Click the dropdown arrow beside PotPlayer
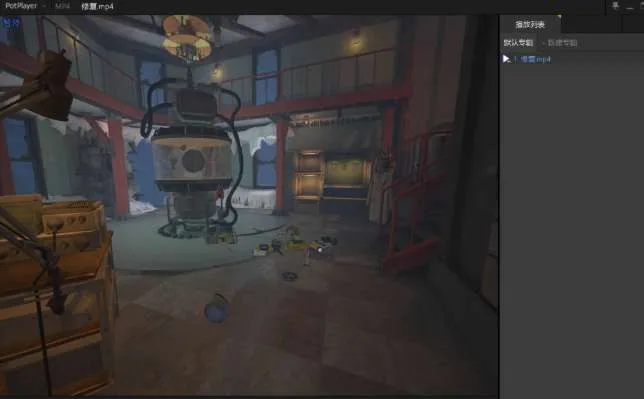The image size is (644, 399). point(44,6)
